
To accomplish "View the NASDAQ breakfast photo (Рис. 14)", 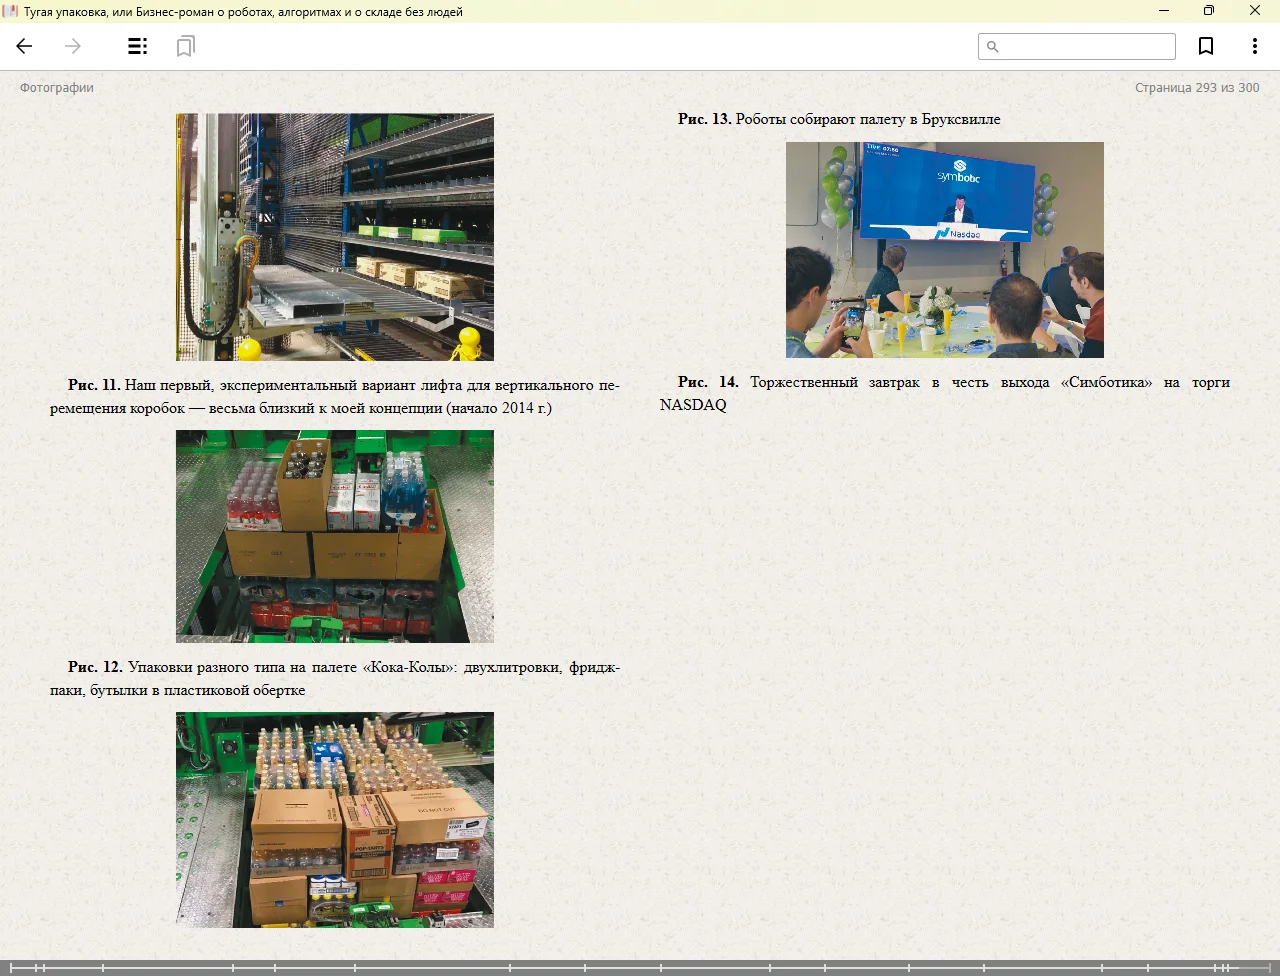I will coord(944,250).
